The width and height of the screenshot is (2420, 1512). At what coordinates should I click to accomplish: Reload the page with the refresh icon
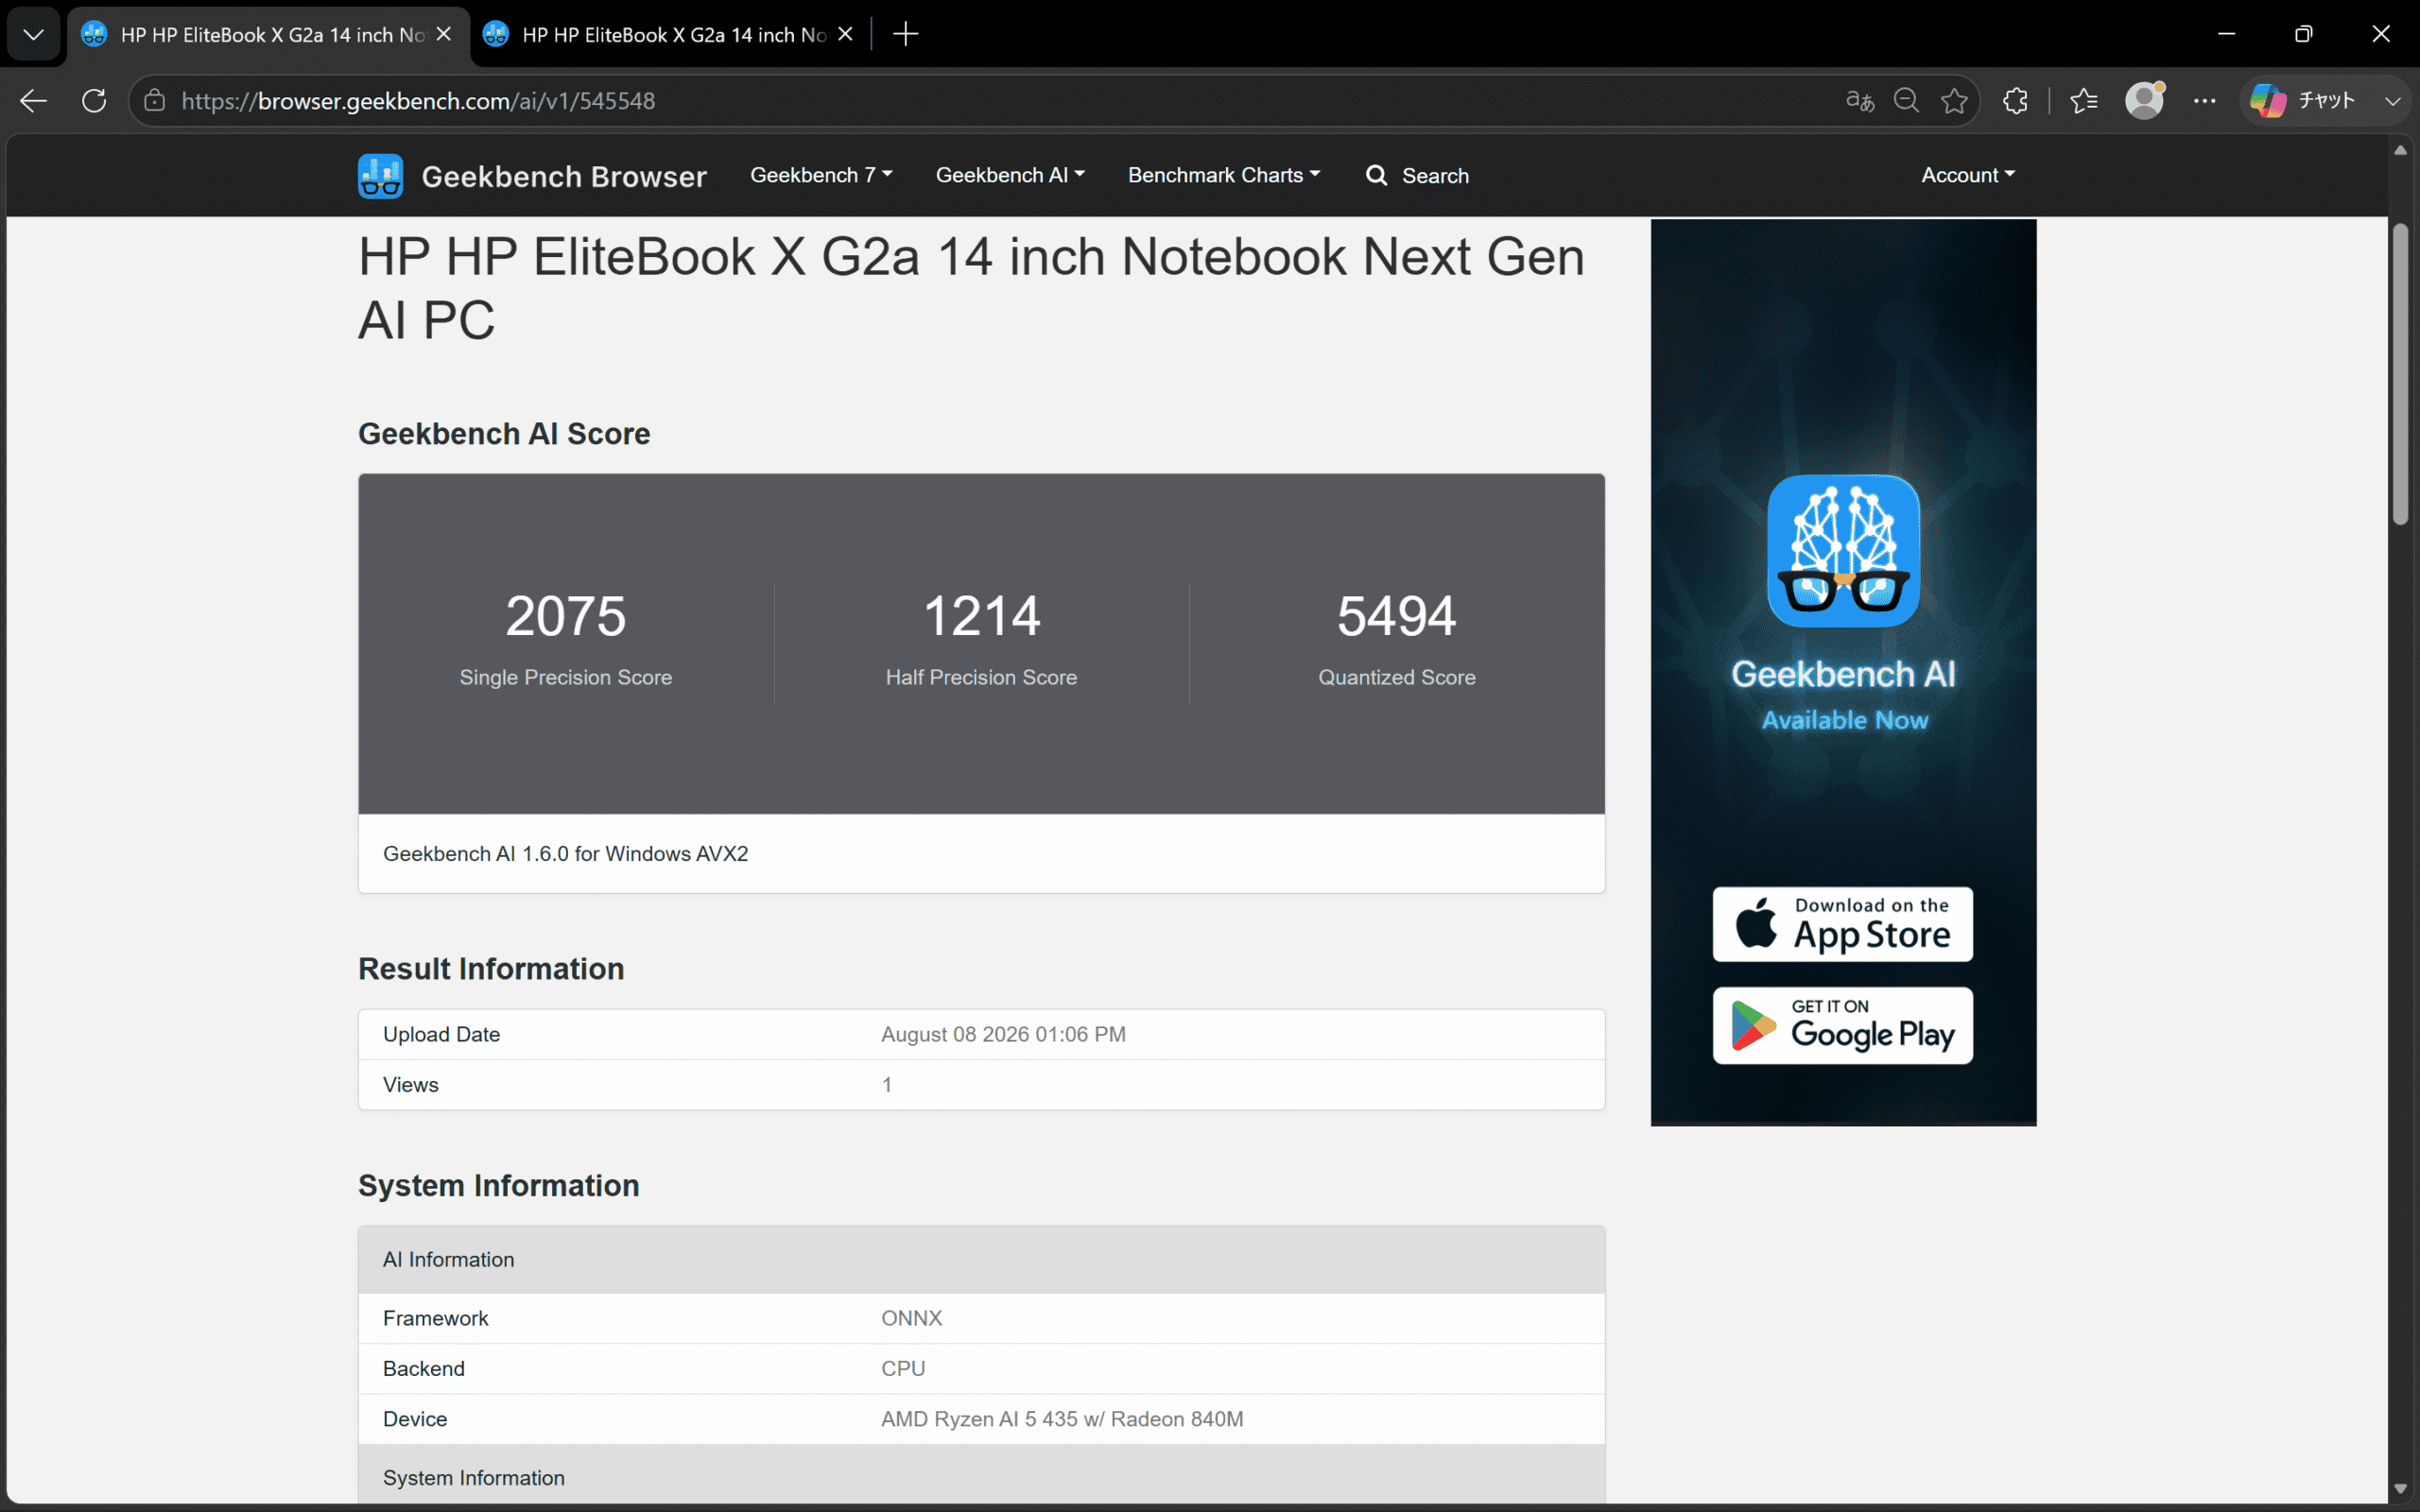pos(94,101)
